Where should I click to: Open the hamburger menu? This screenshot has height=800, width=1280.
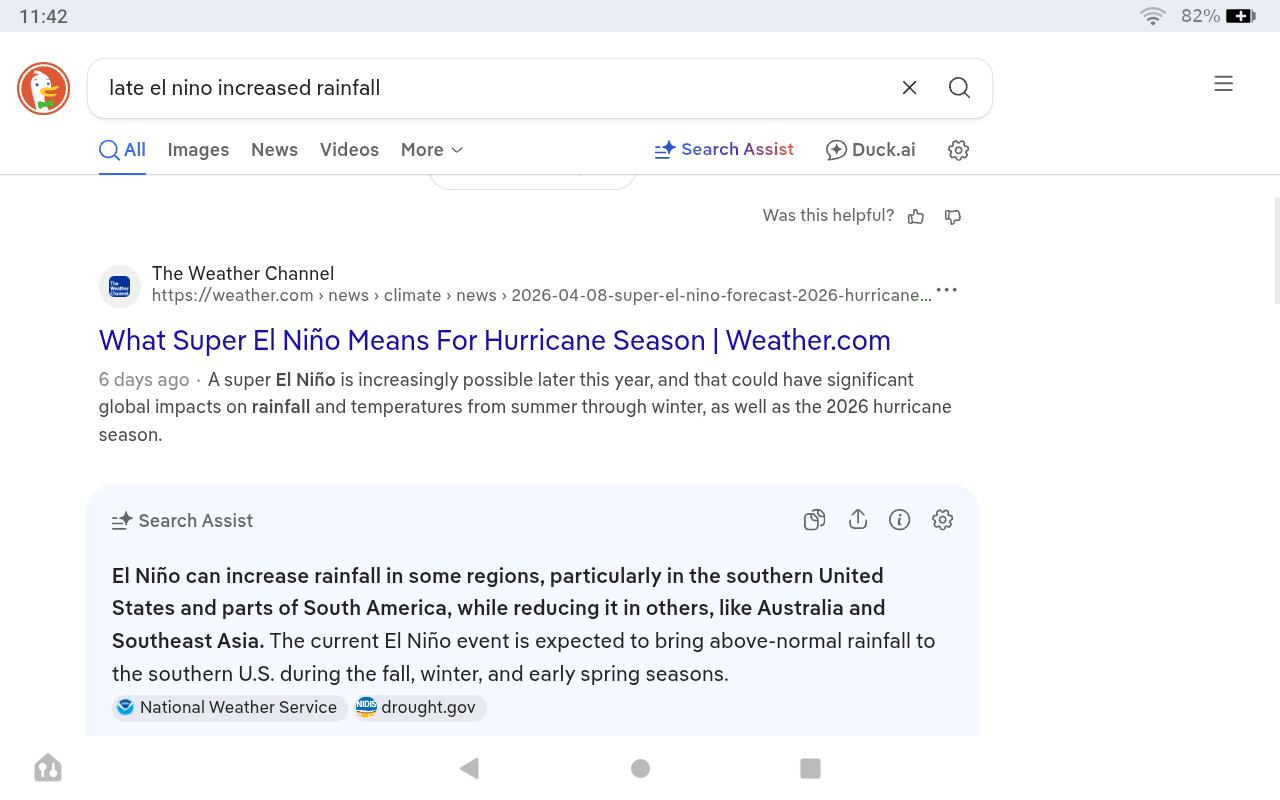point(1223,84)
